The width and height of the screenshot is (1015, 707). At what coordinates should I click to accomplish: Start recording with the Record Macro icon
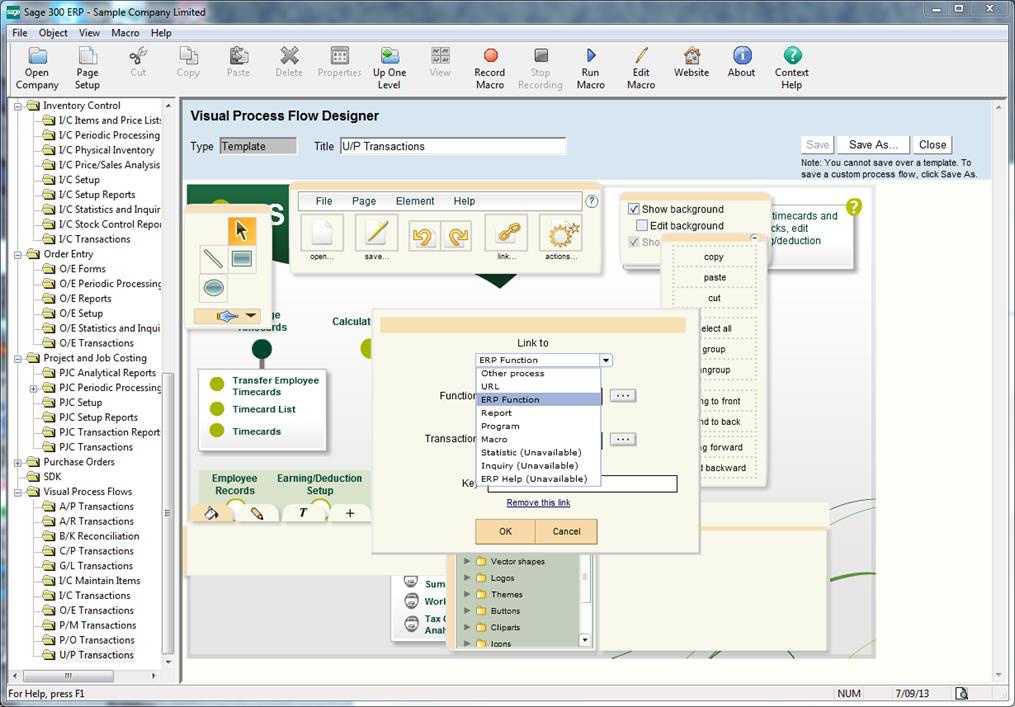pyautogui.click(x=490, y=68)
